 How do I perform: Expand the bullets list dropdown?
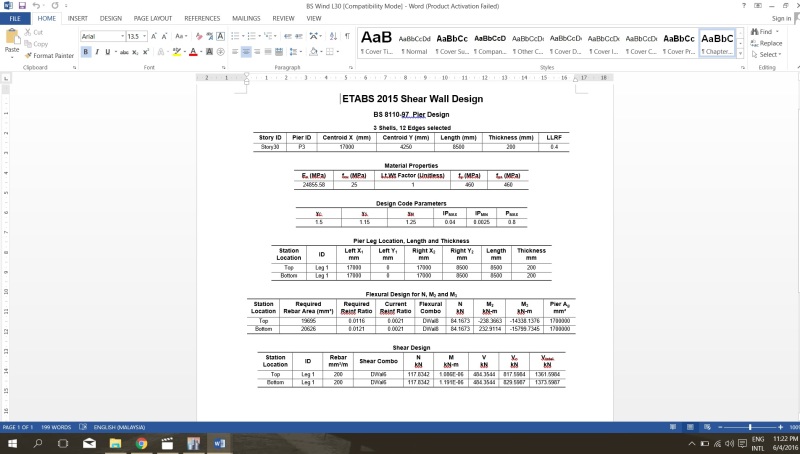click(243, 36)
